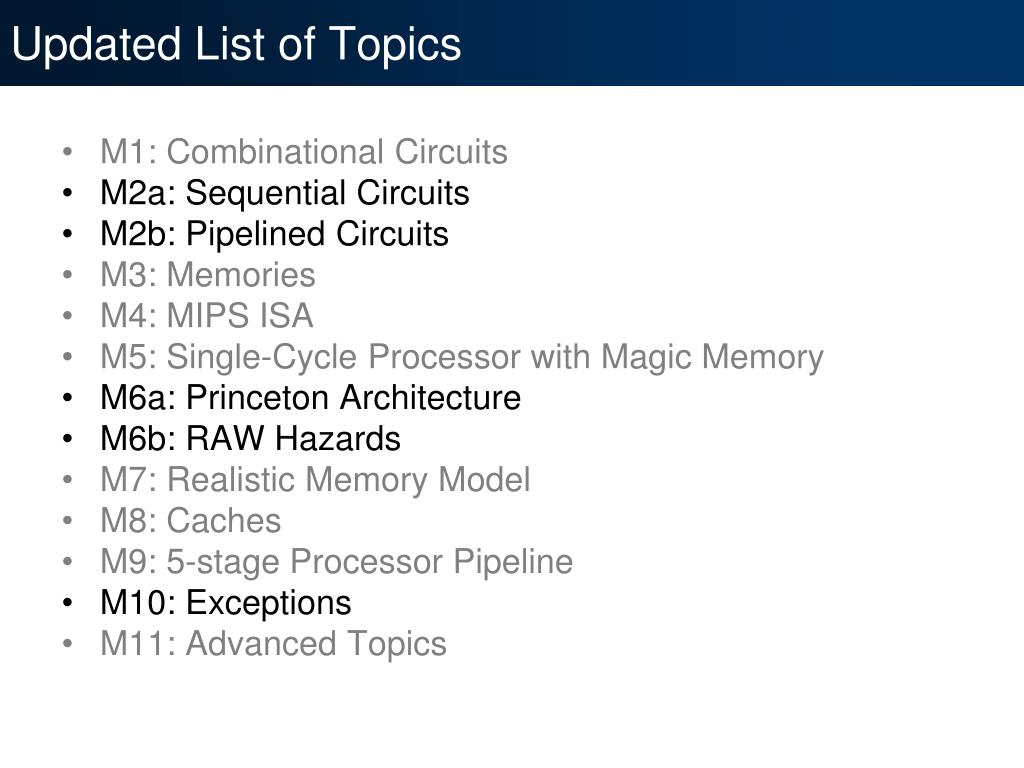
Task: Click the M6b: RAW Hazards entry
Action: pos(250,439)
